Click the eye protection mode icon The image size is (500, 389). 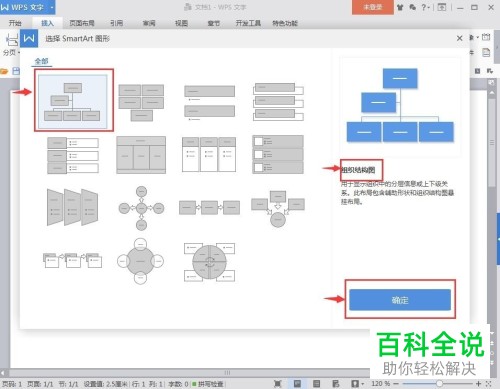pos(355,384)
